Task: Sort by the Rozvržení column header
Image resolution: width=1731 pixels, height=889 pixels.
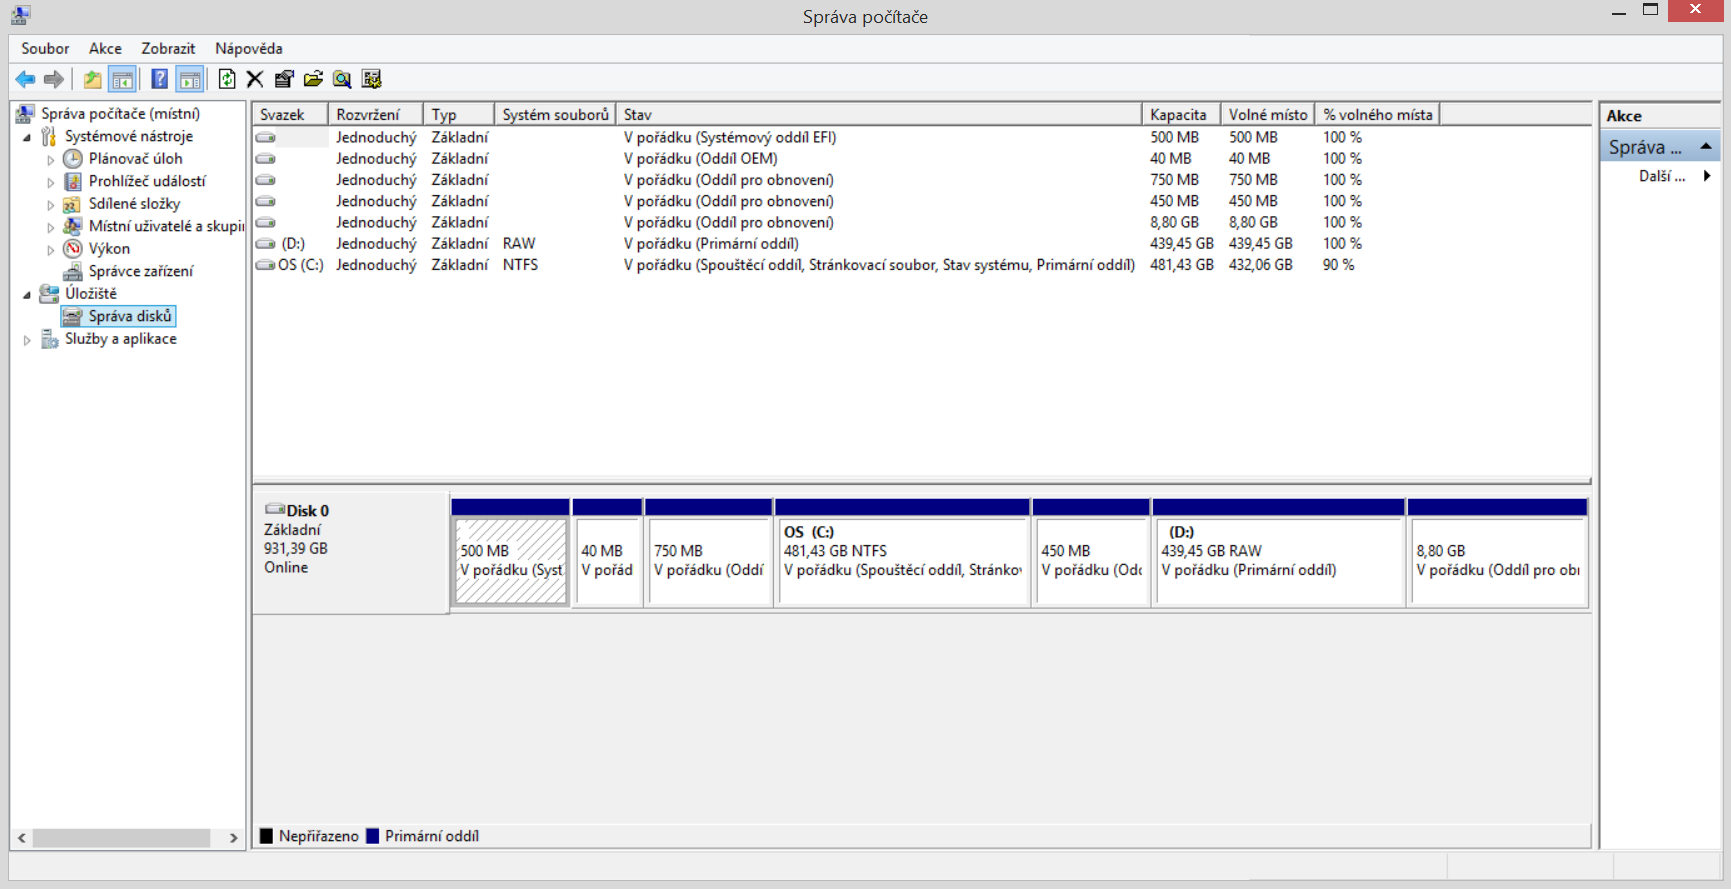Action: pos(375,114)
